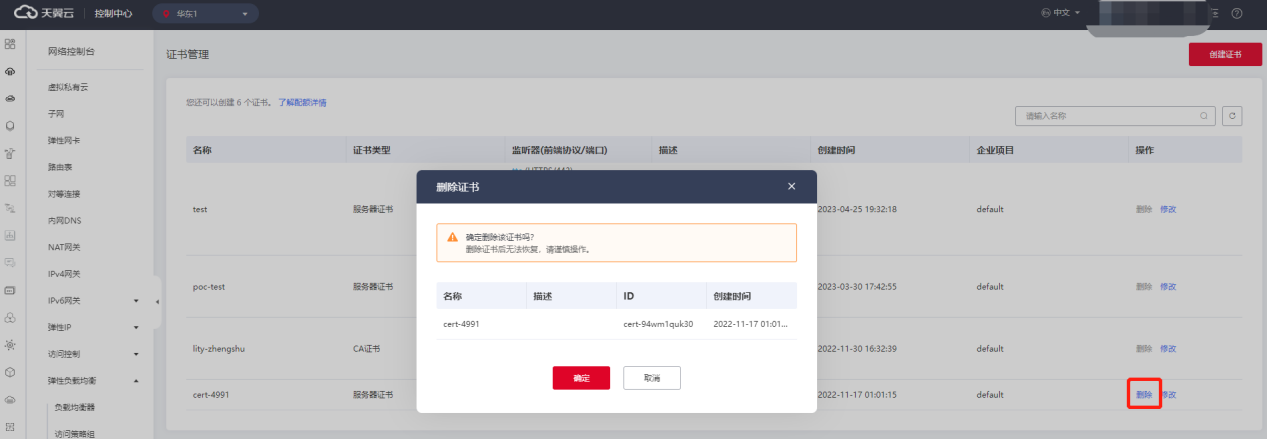Viewport: 1267px width, 439px height.
Task: Click the search magnifier icon
Action: 1205,116
